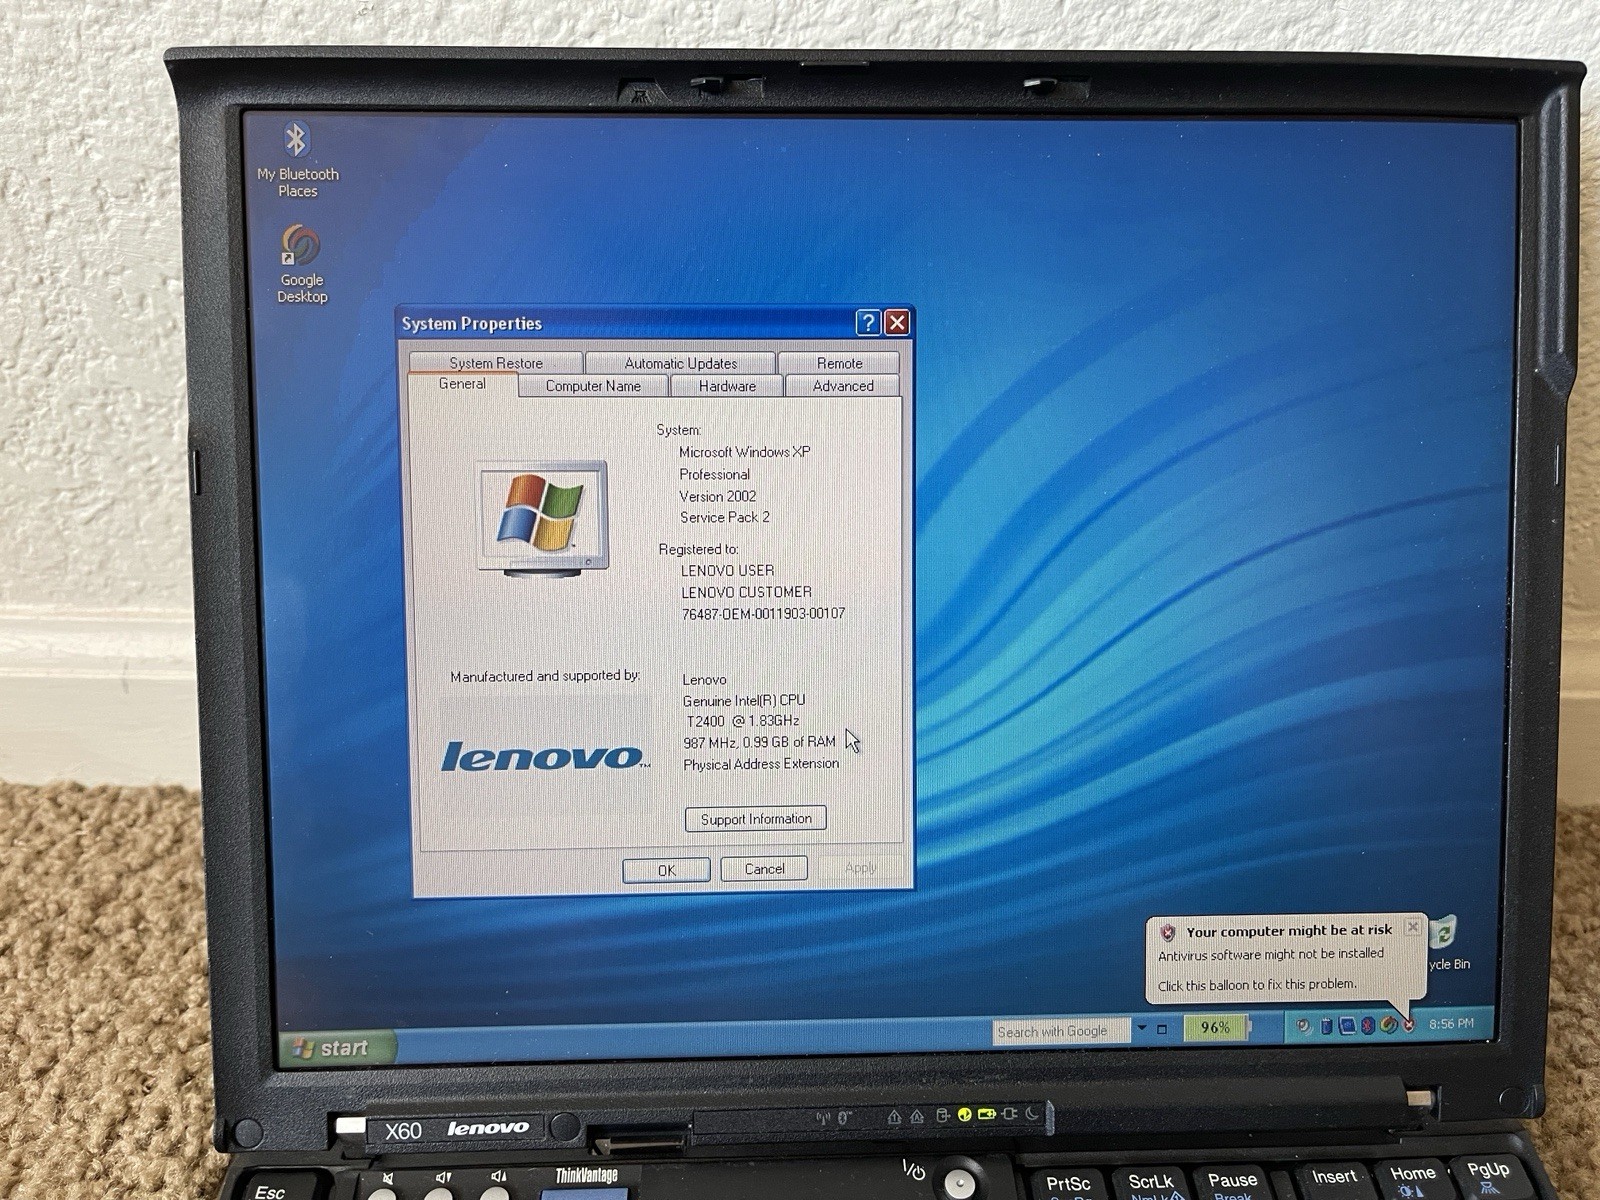
Task: Click the 'Registered to:' label
Action: point(698,549)
